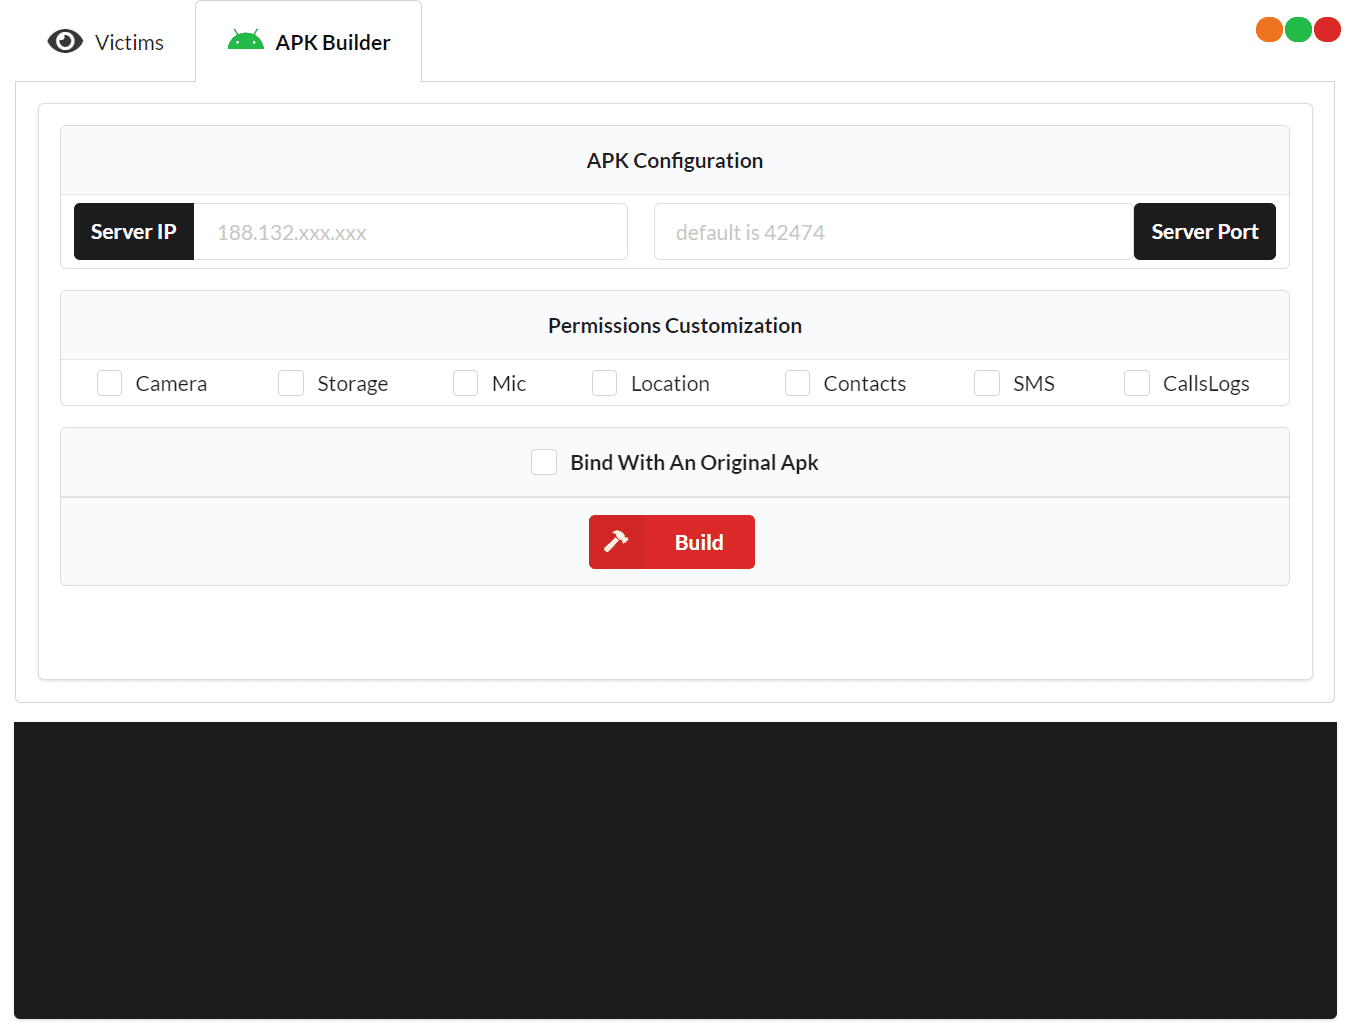Toggle the CallsLogs permission
This screenshot has width=1350, height=1035.
point(1137,383)
